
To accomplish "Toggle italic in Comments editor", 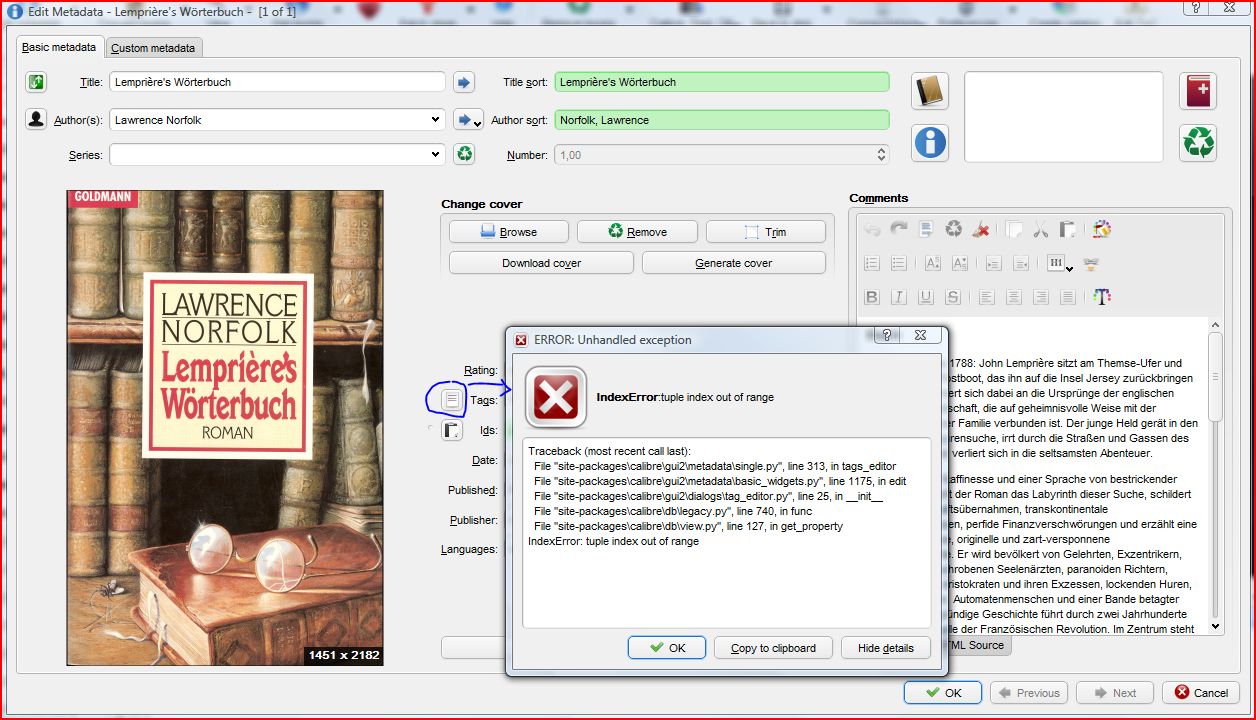I will [899, 297].
